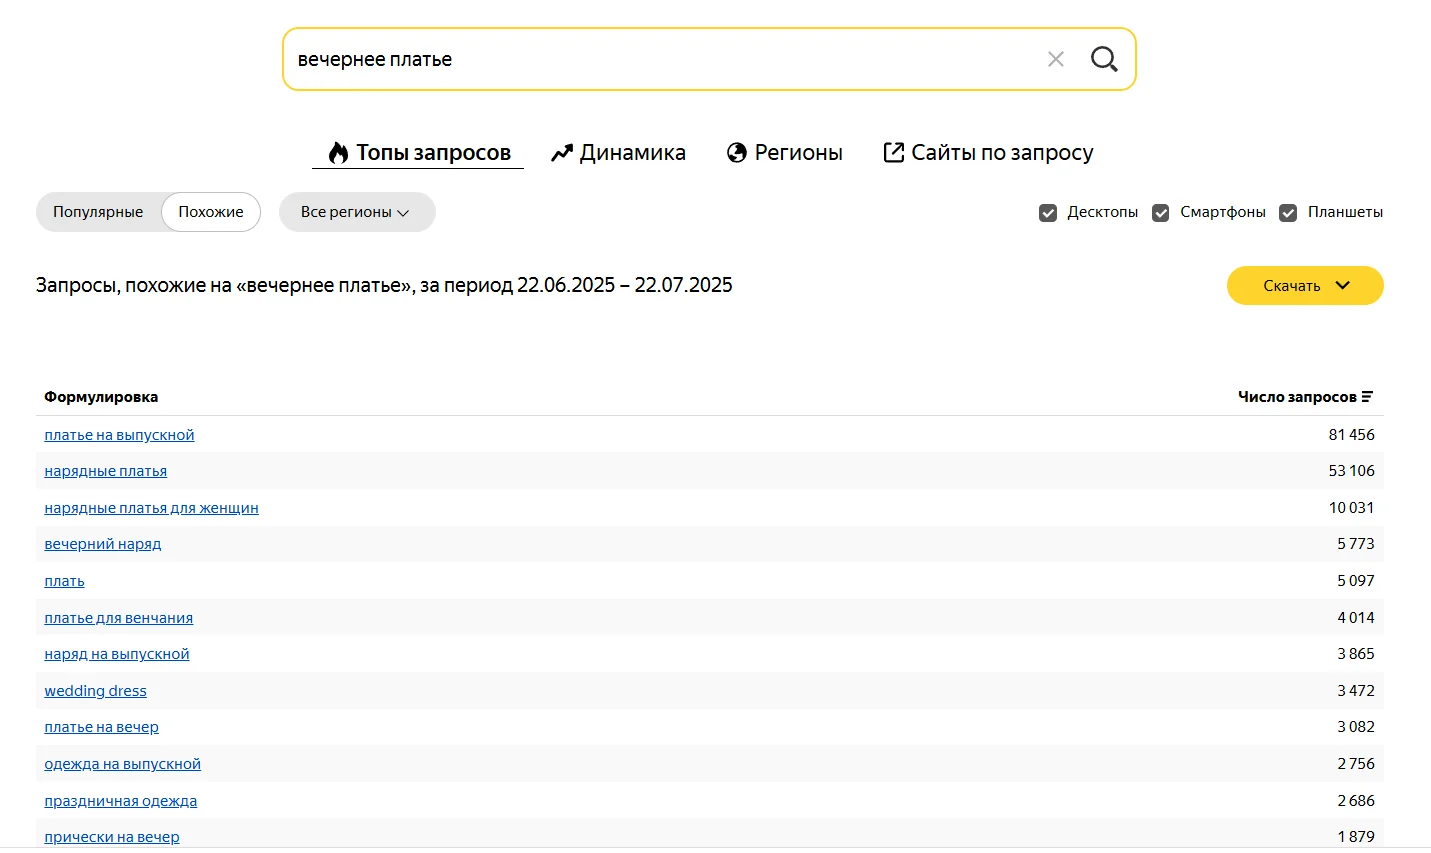
Task: Switch to the Популярные queries view
Action: [98, 212]
